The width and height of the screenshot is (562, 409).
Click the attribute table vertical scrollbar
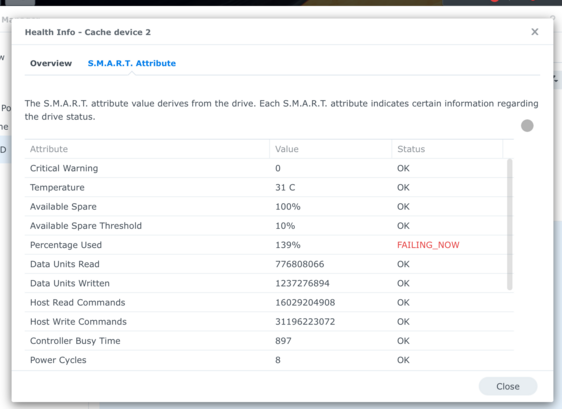(x=509, y=224)
